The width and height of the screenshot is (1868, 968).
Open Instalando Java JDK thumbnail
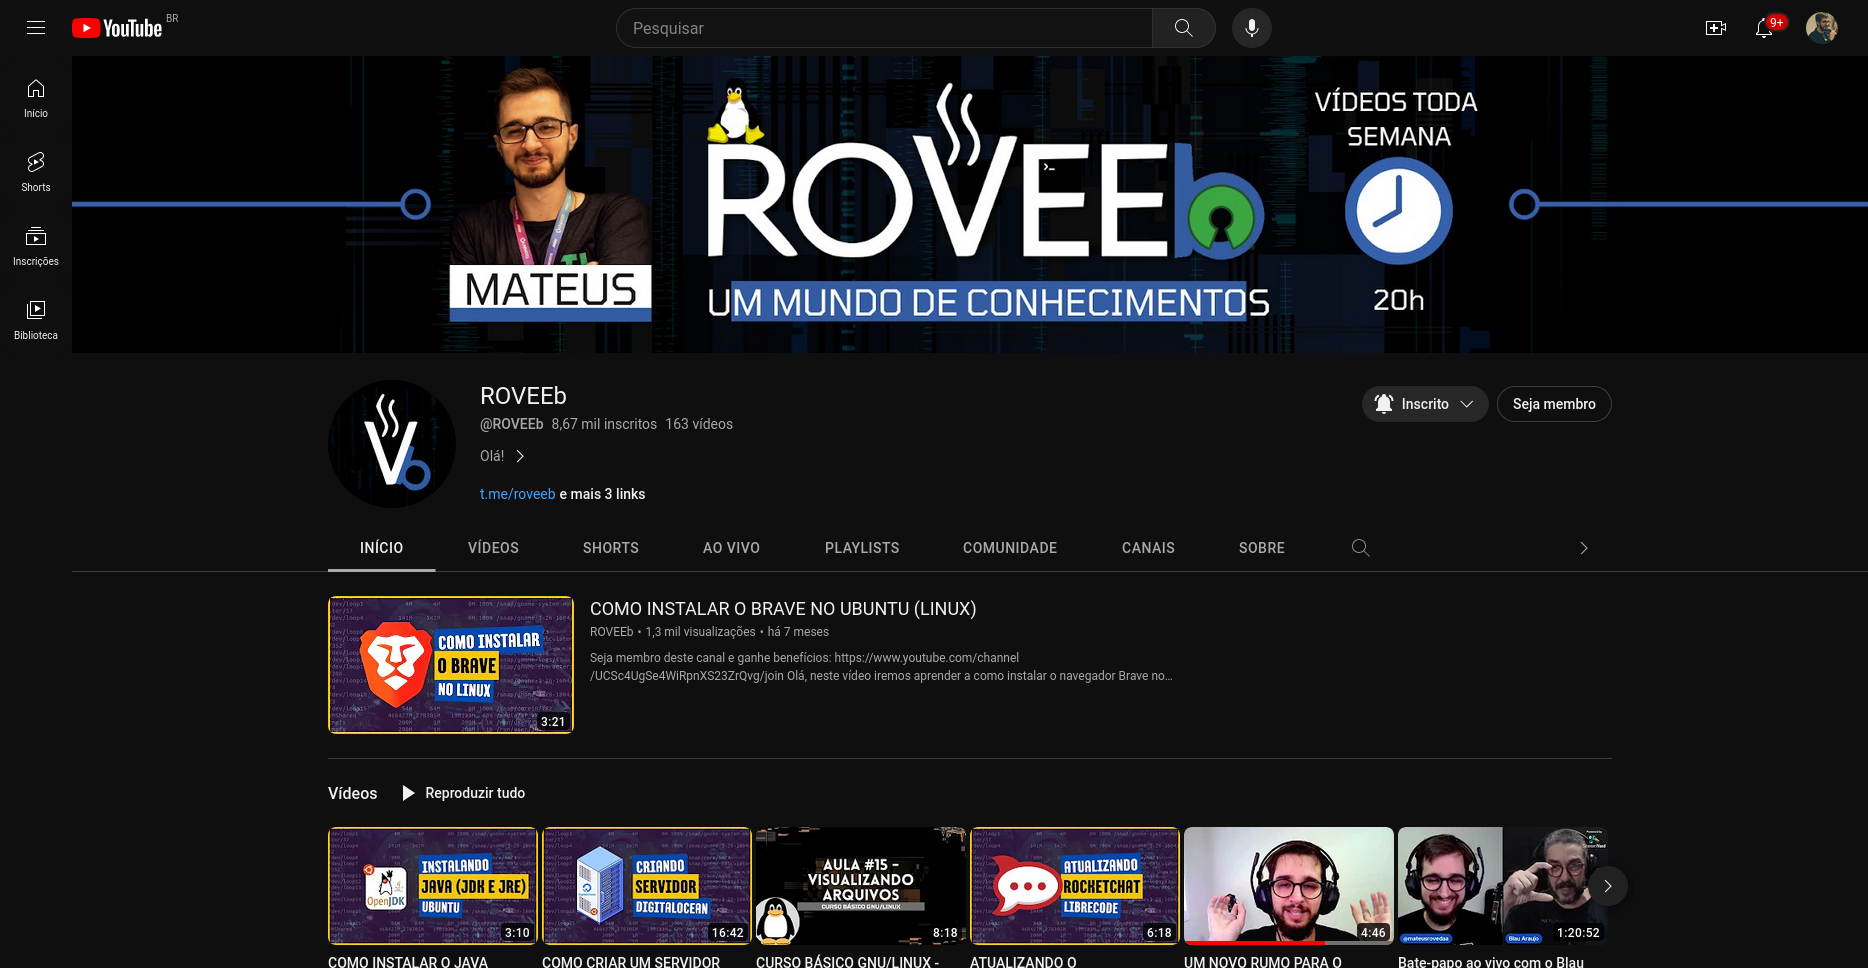pyautogui.click(x=432, y=886)
